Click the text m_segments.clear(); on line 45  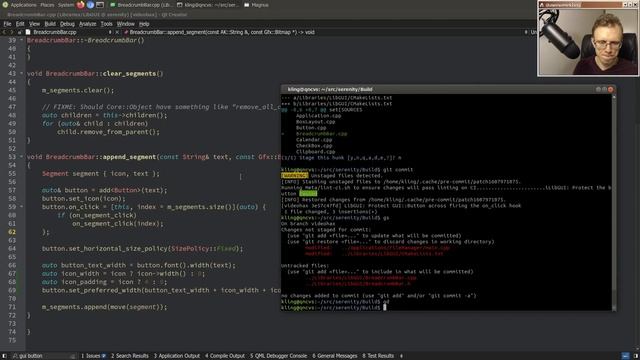point(78,90)
